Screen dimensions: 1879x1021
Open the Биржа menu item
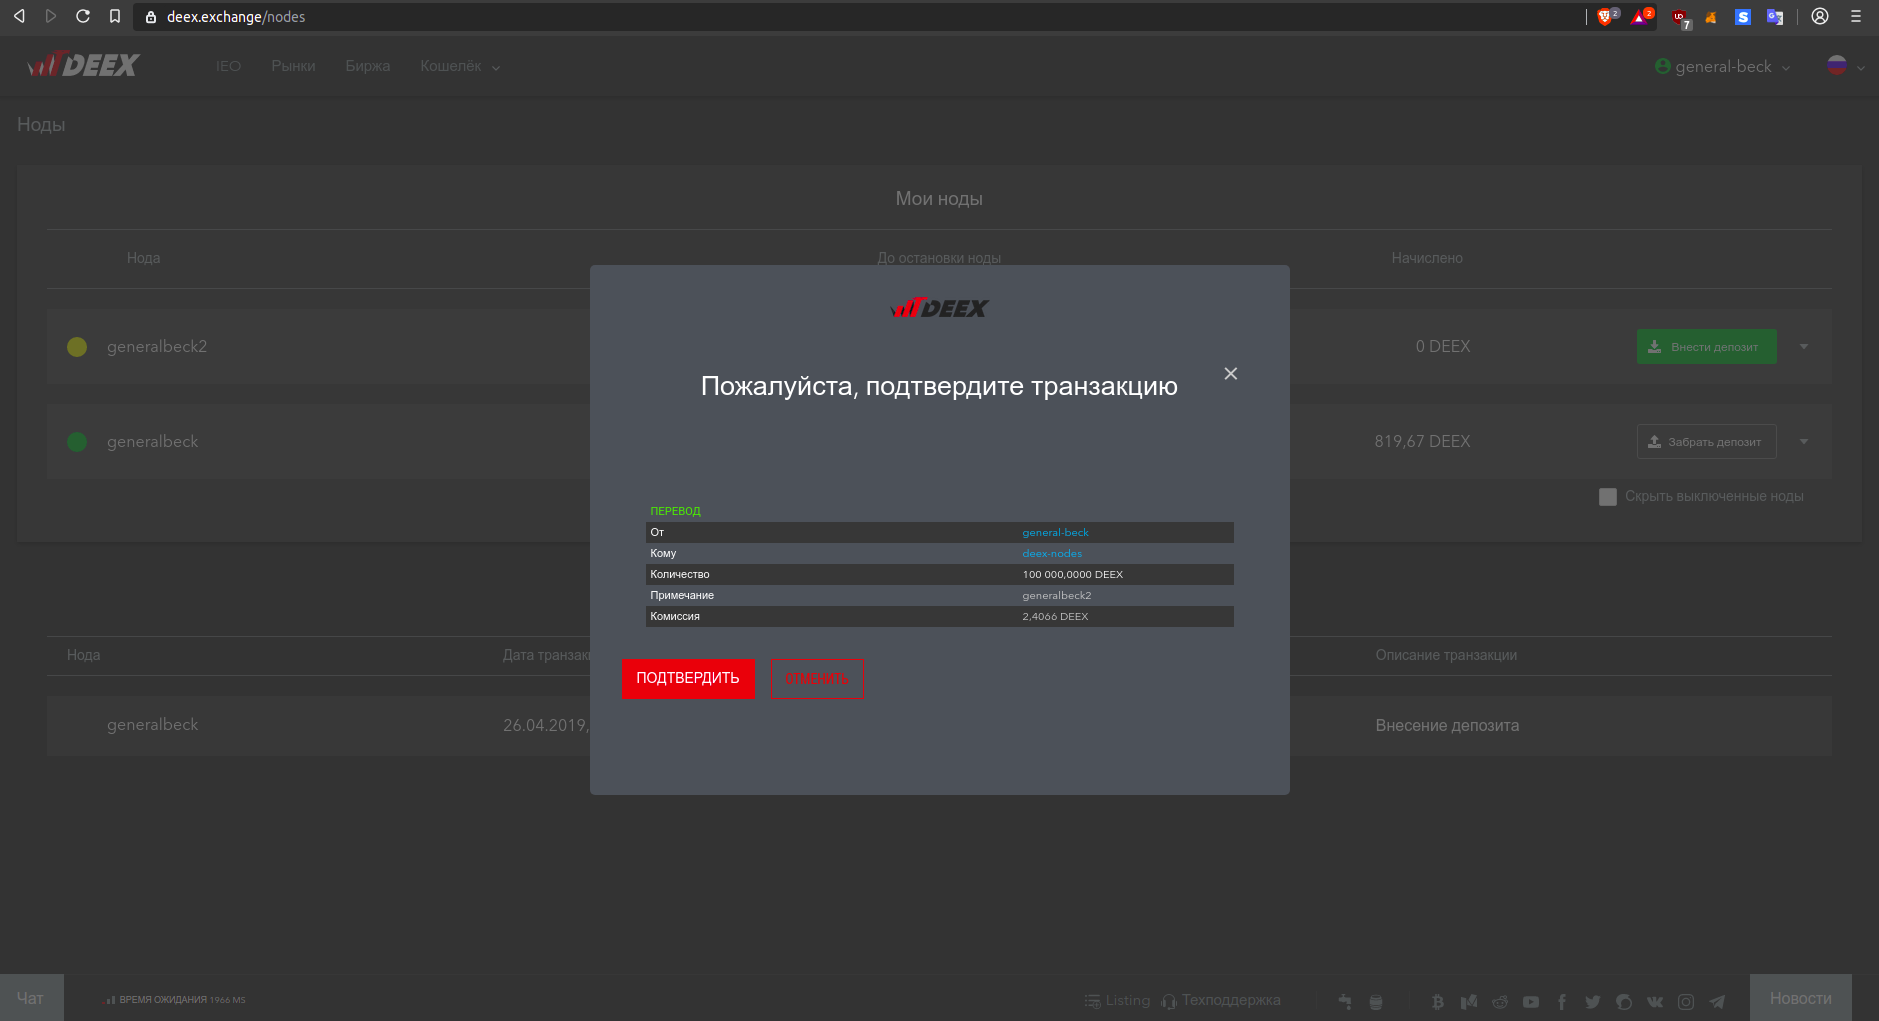pos(368,66)
